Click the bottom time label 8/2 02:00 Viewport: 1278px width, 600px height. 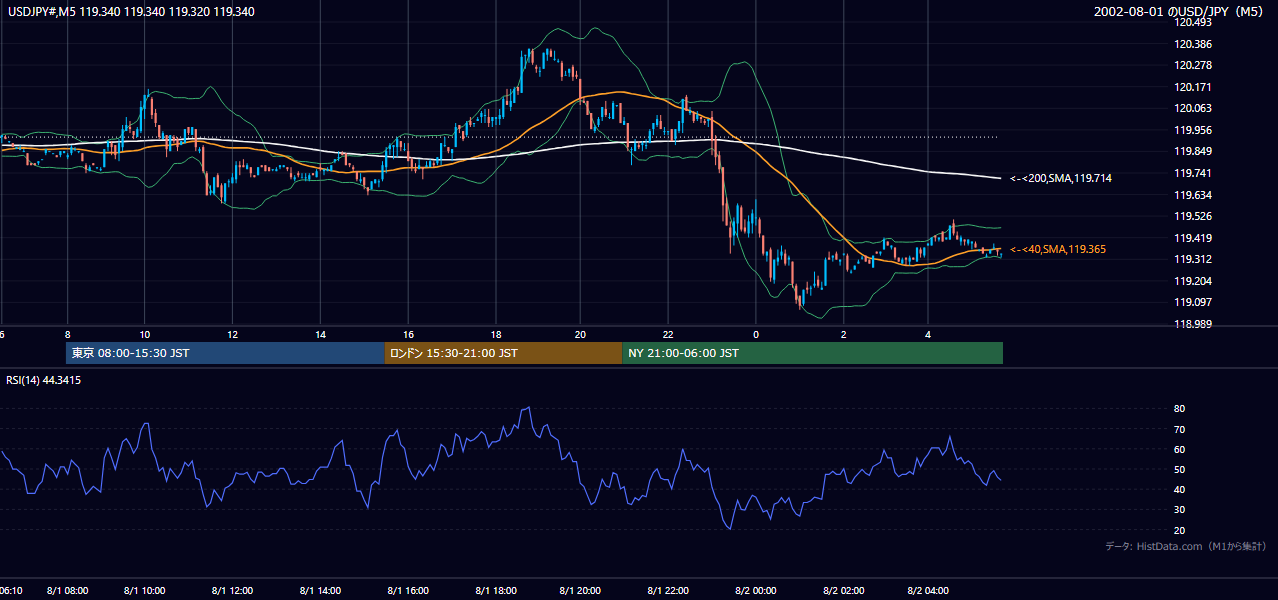point(843,590)
